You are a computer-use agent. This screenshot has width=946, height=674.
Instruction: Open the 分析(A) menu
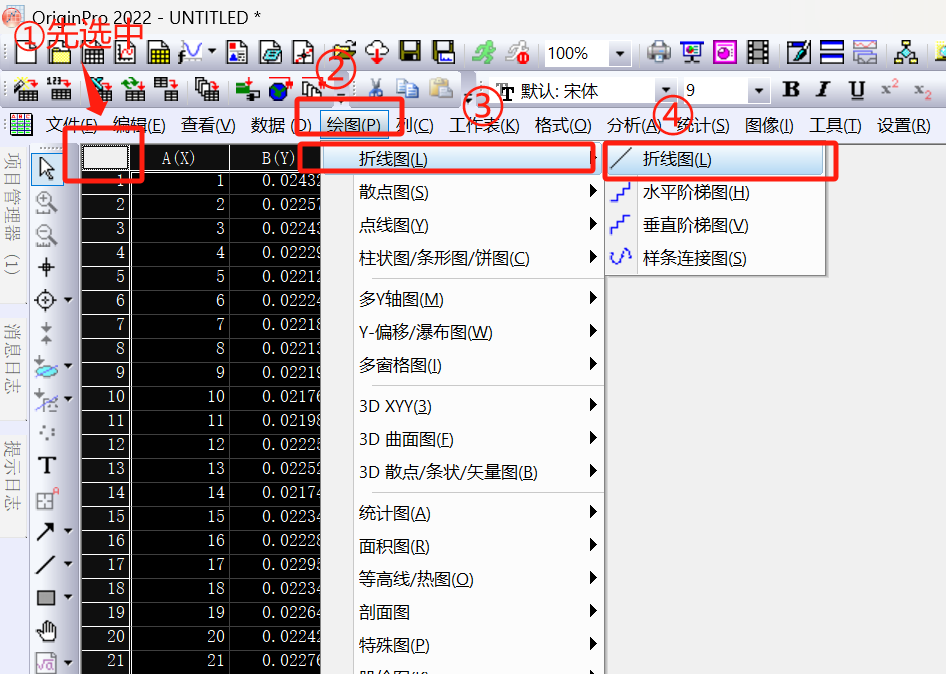tap(633, 125)
